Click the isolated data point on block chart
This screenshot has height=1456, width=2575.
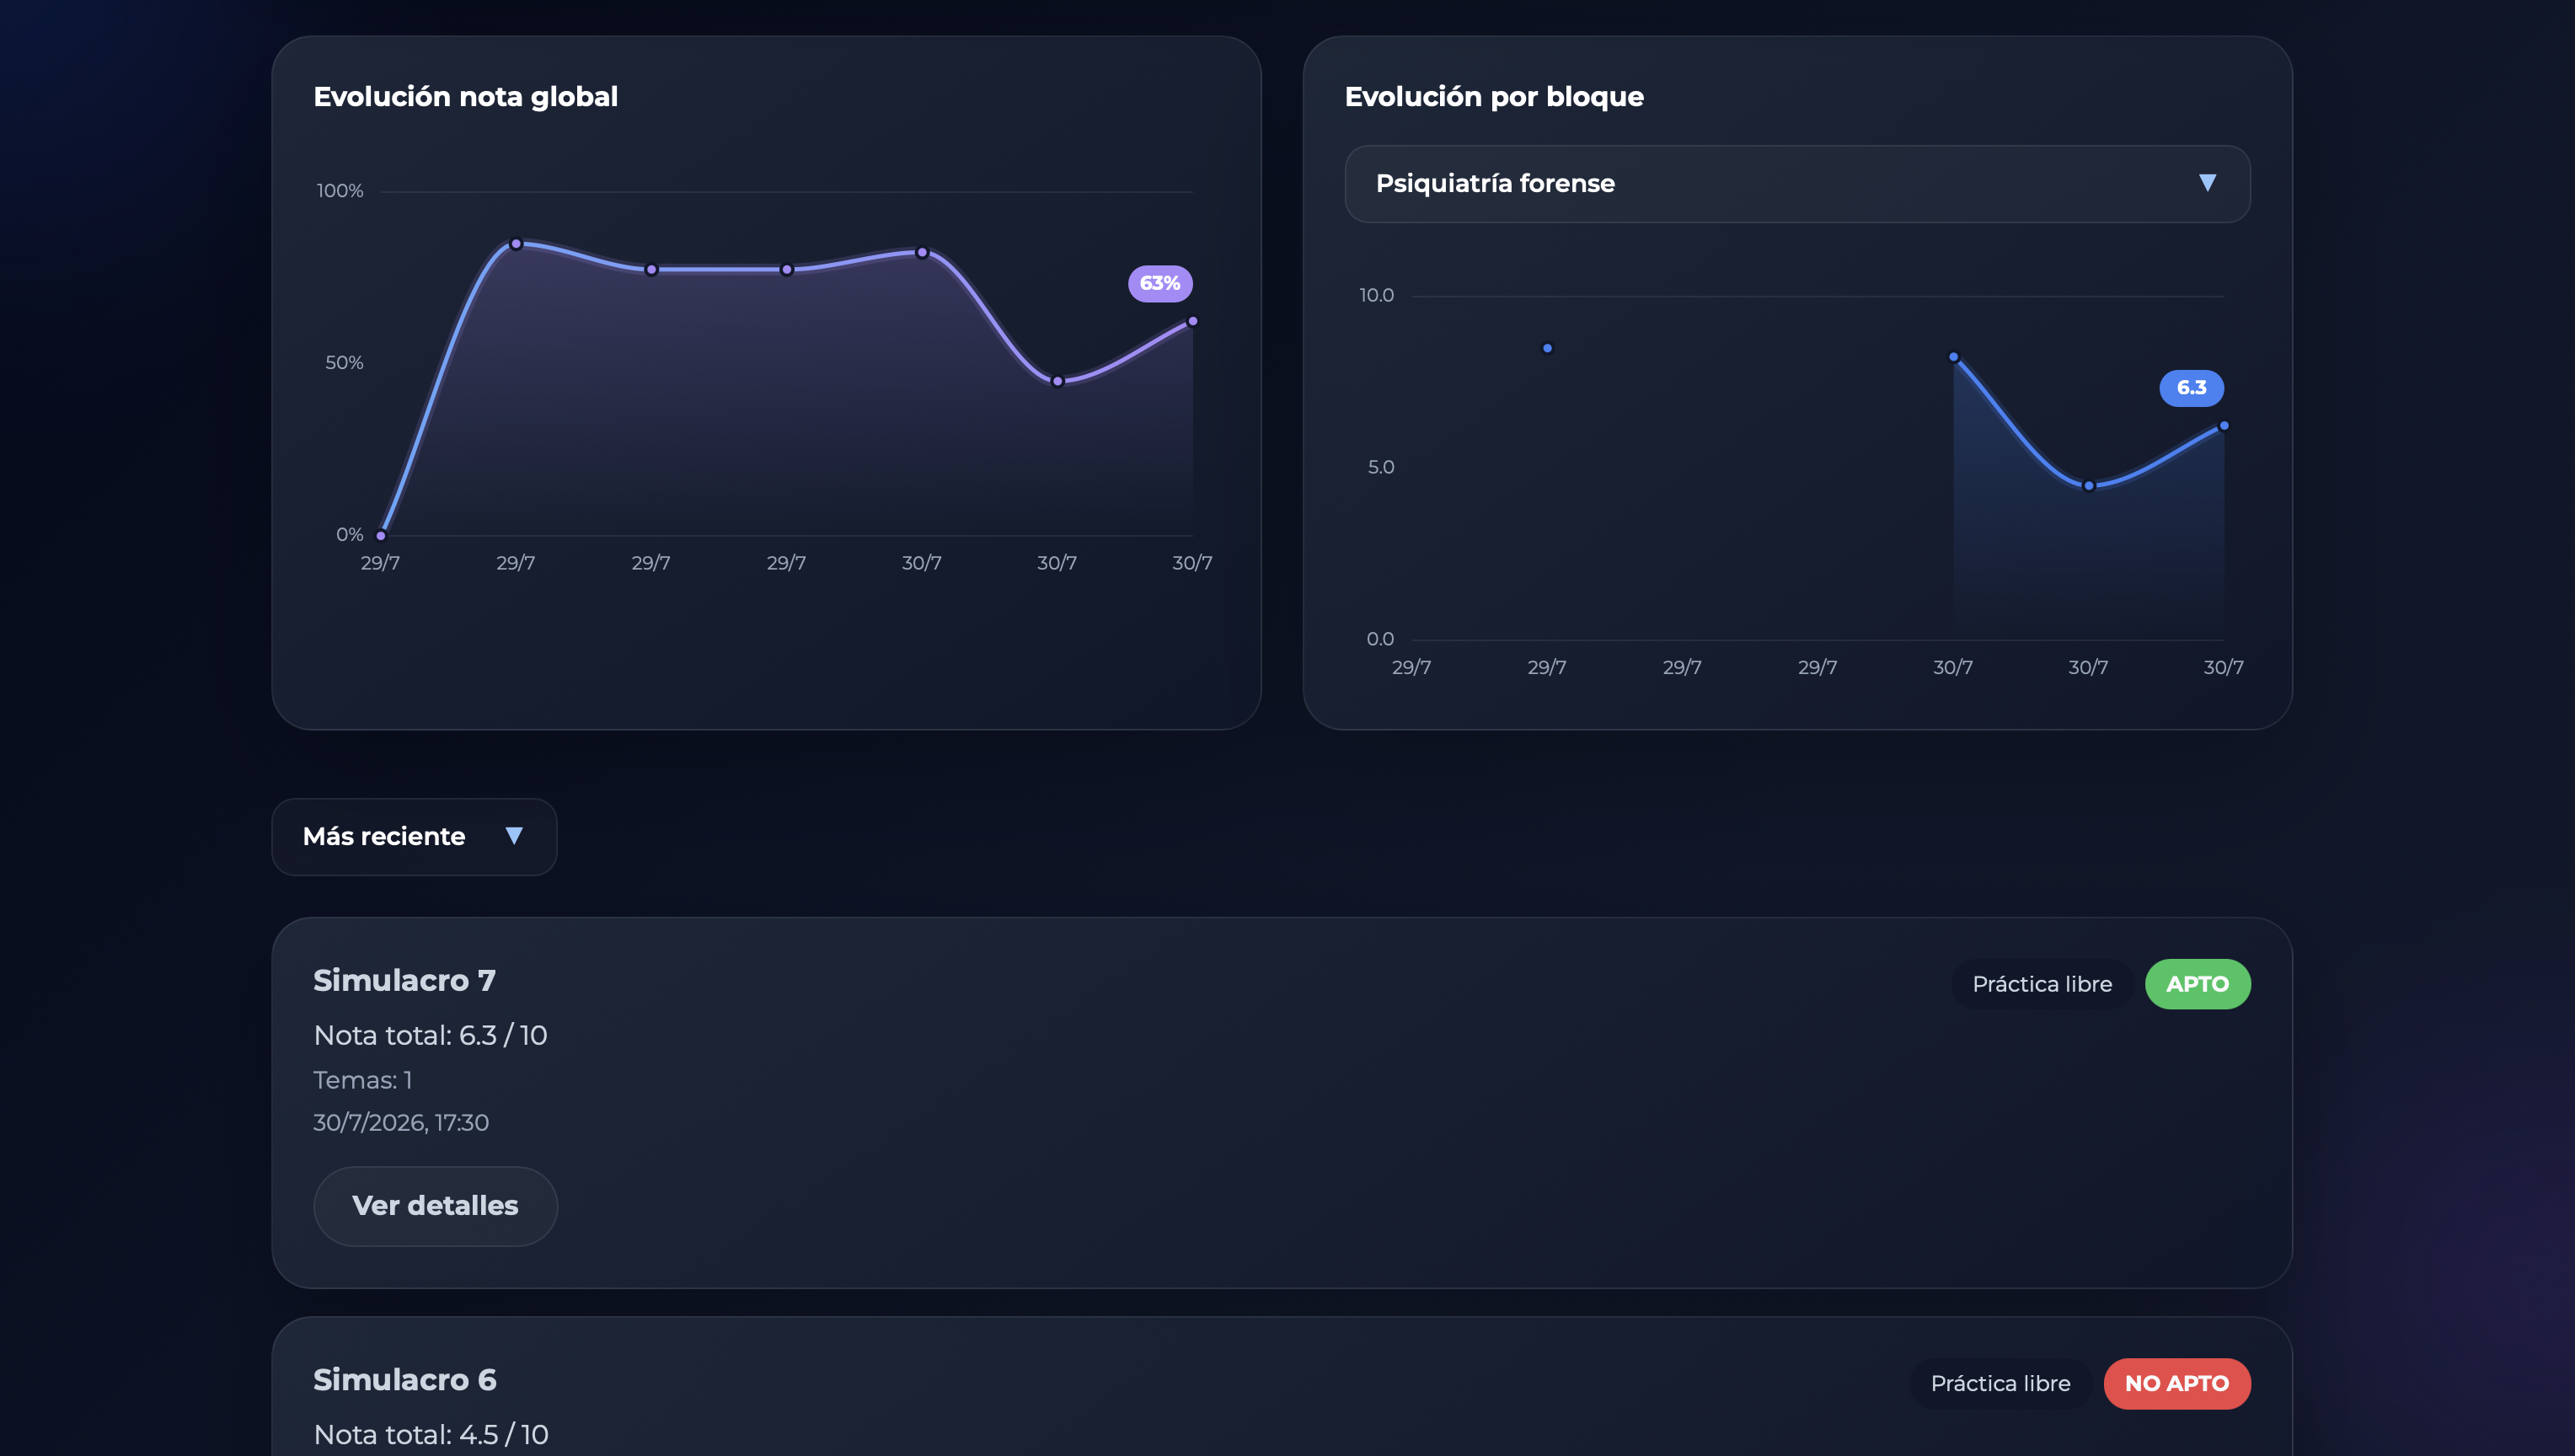click(x=1547, y=348)
